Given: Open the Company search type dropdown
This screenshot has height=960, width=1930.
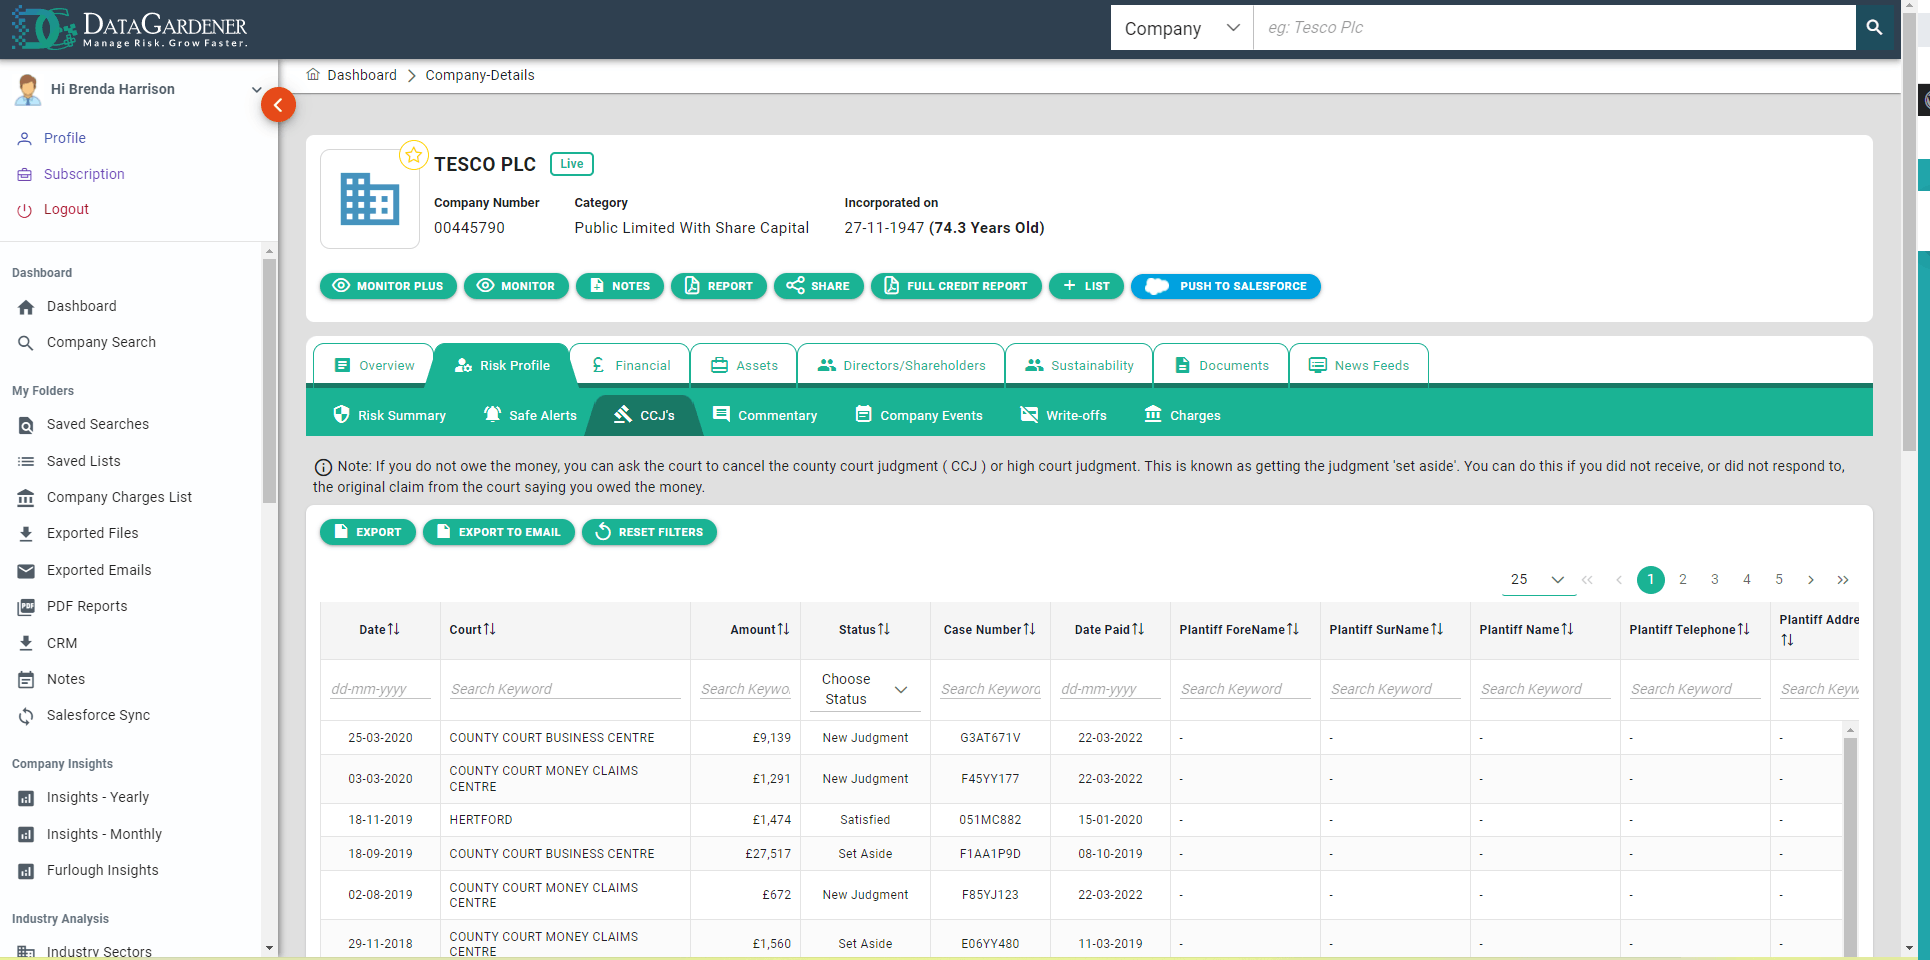Looking at the screenshot, I should click(x=1182, y=28).
